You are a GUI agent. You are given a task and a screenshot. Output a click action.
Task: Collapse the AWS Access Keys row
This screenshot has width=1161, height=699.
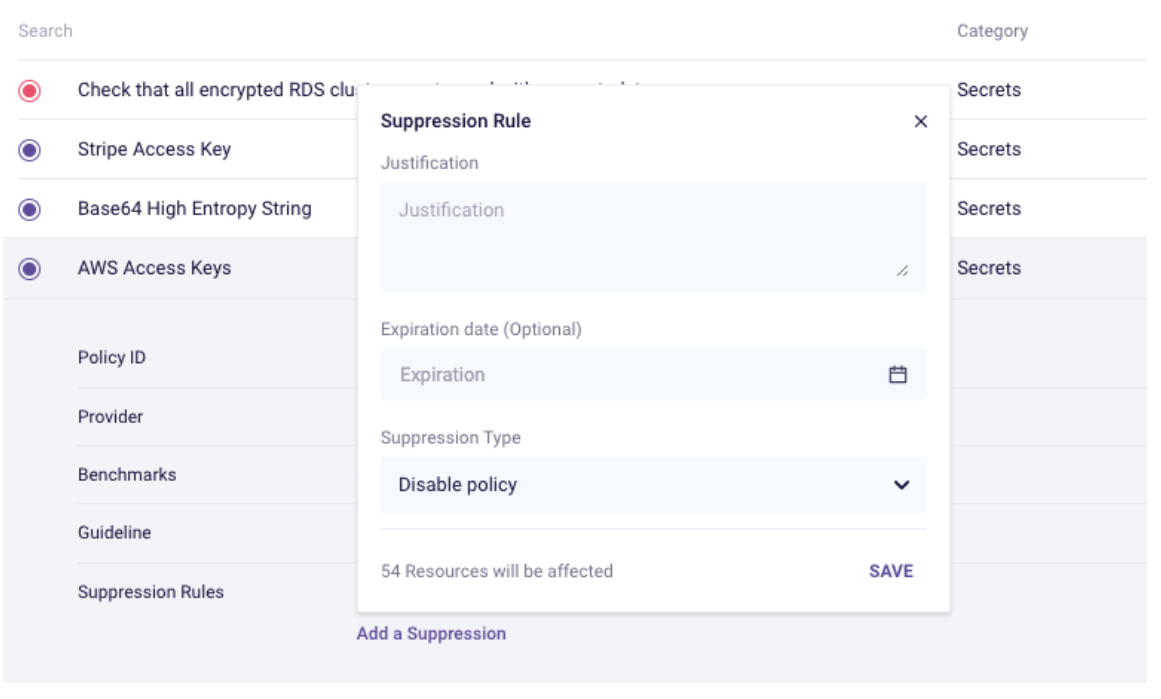pyautogui.click(x=154, y=268)
